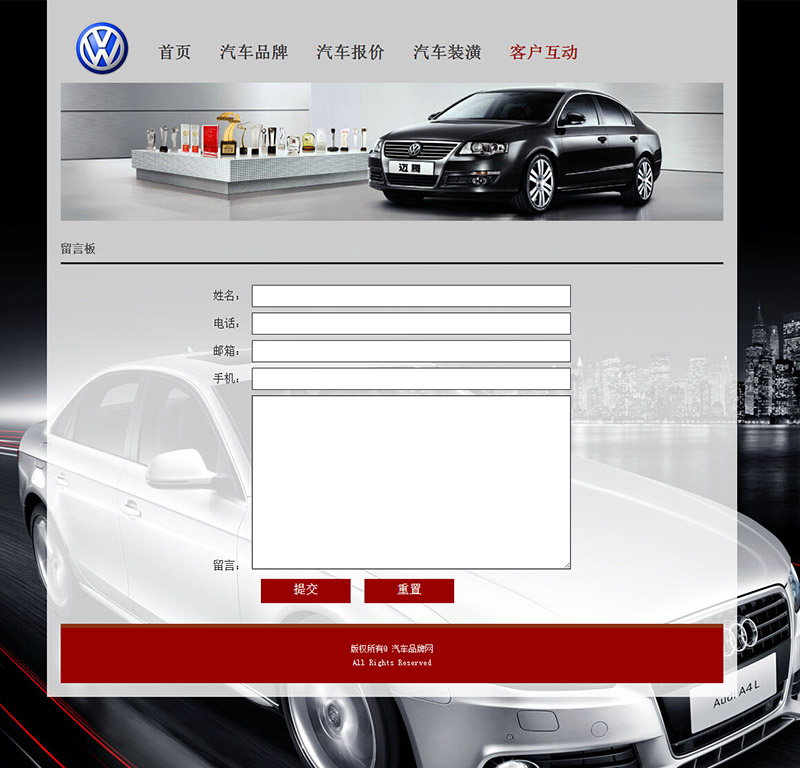Open the 首页 navigation item
Image resolution: width=800 pixels, height=768 pixels.
click(x=175, y=52)
